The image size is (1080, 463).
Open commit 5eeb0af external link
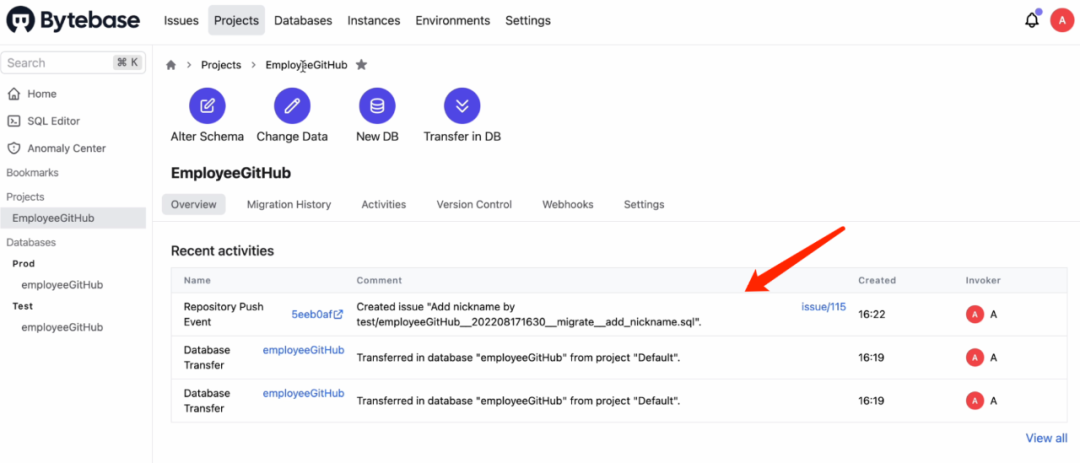coord(317,314)
